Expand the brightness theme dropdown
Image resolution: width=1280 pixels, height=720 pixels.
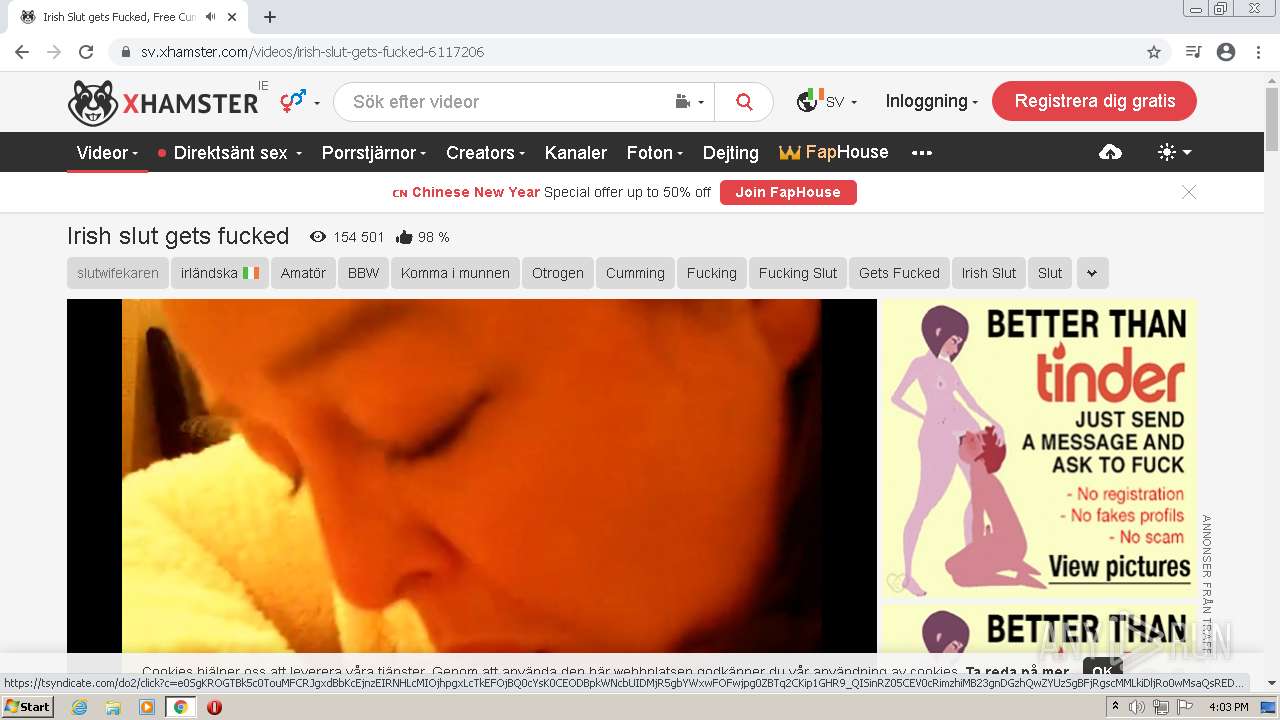coord(1174,153)
